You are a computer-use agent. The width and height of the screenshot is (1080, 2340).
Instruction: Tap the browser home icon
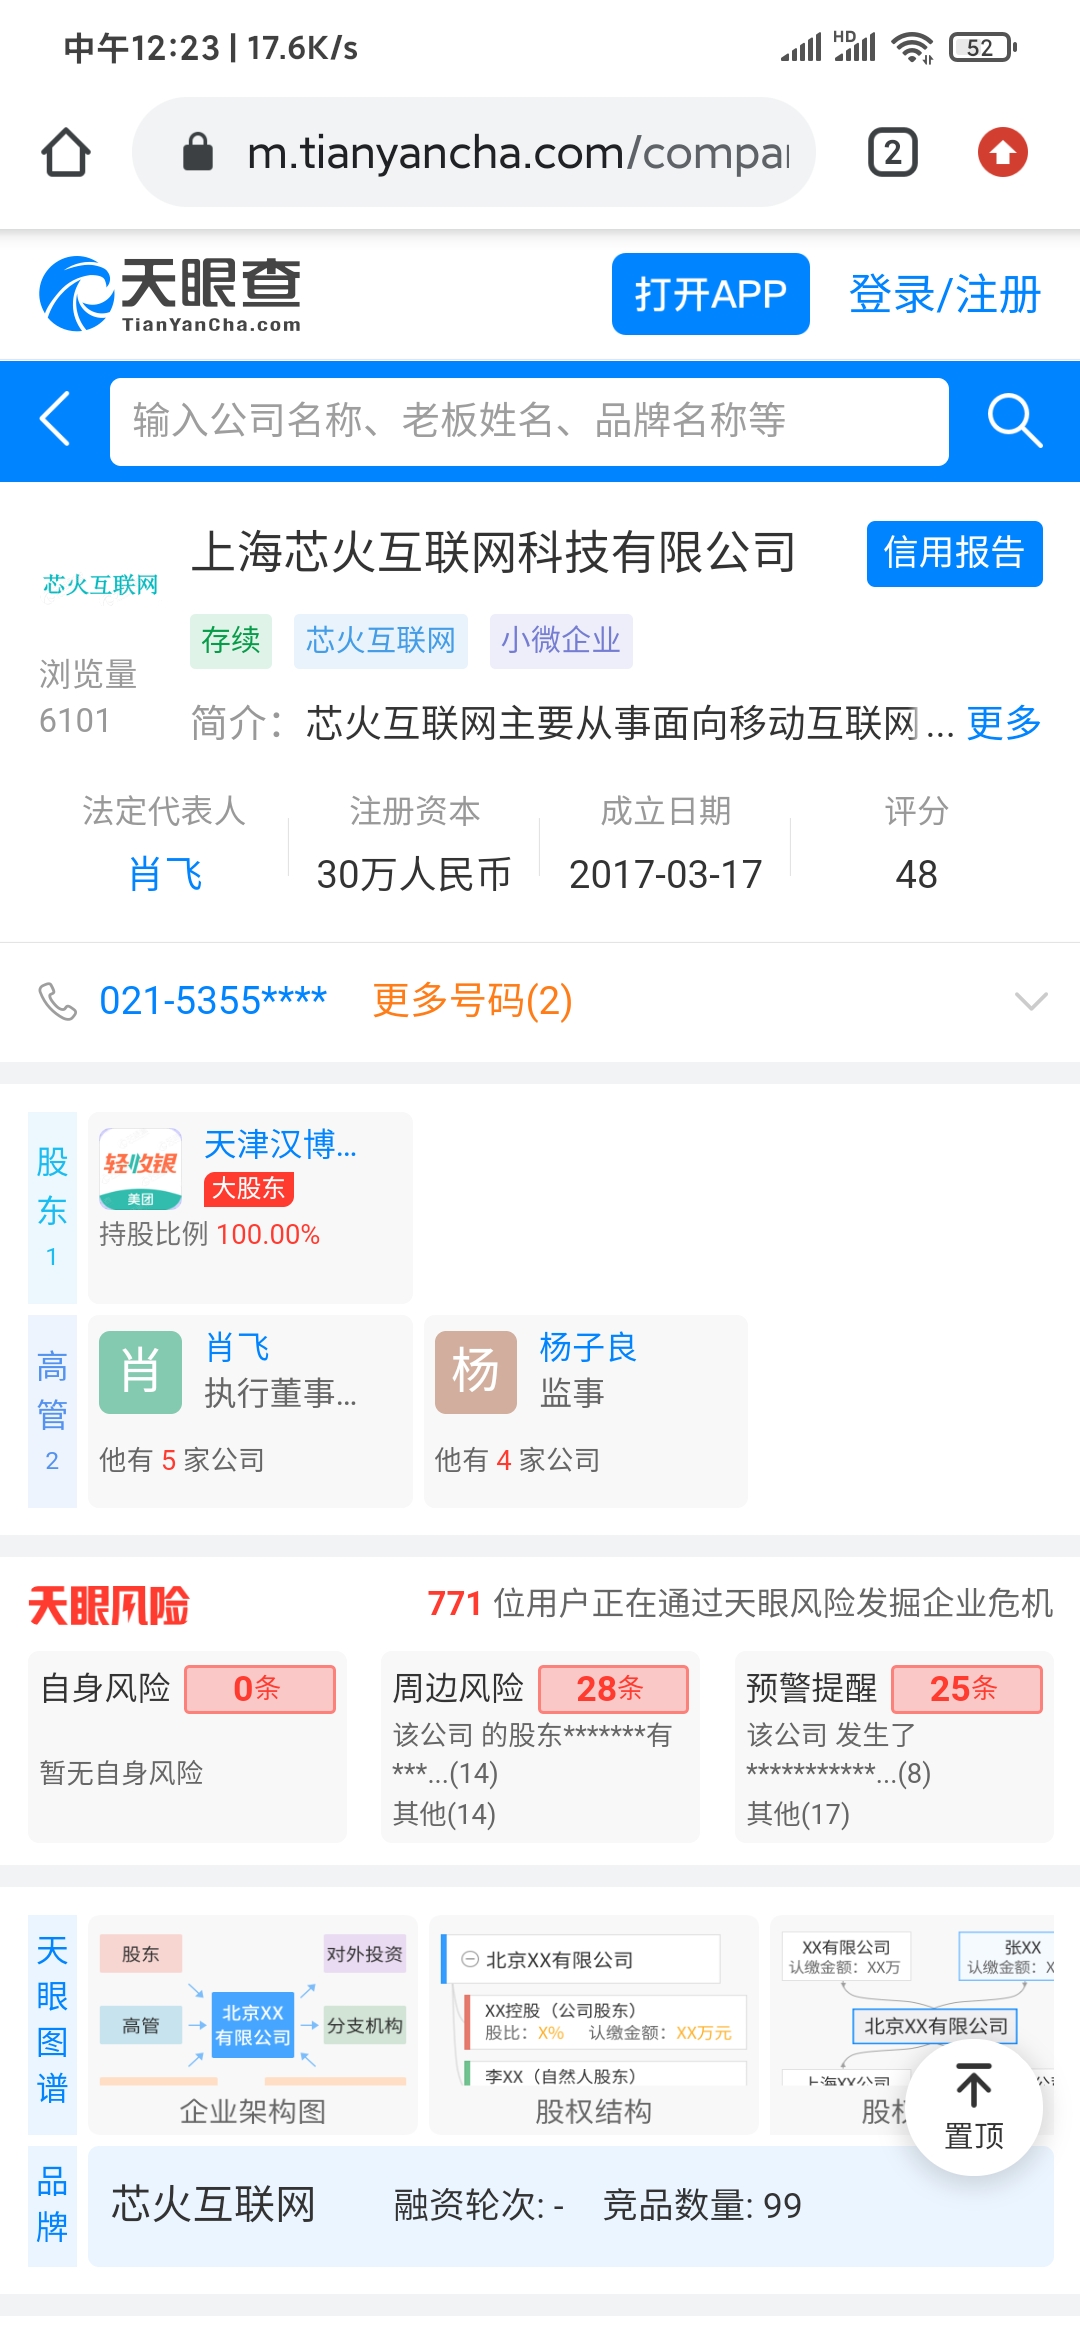(x=66, y=152)
